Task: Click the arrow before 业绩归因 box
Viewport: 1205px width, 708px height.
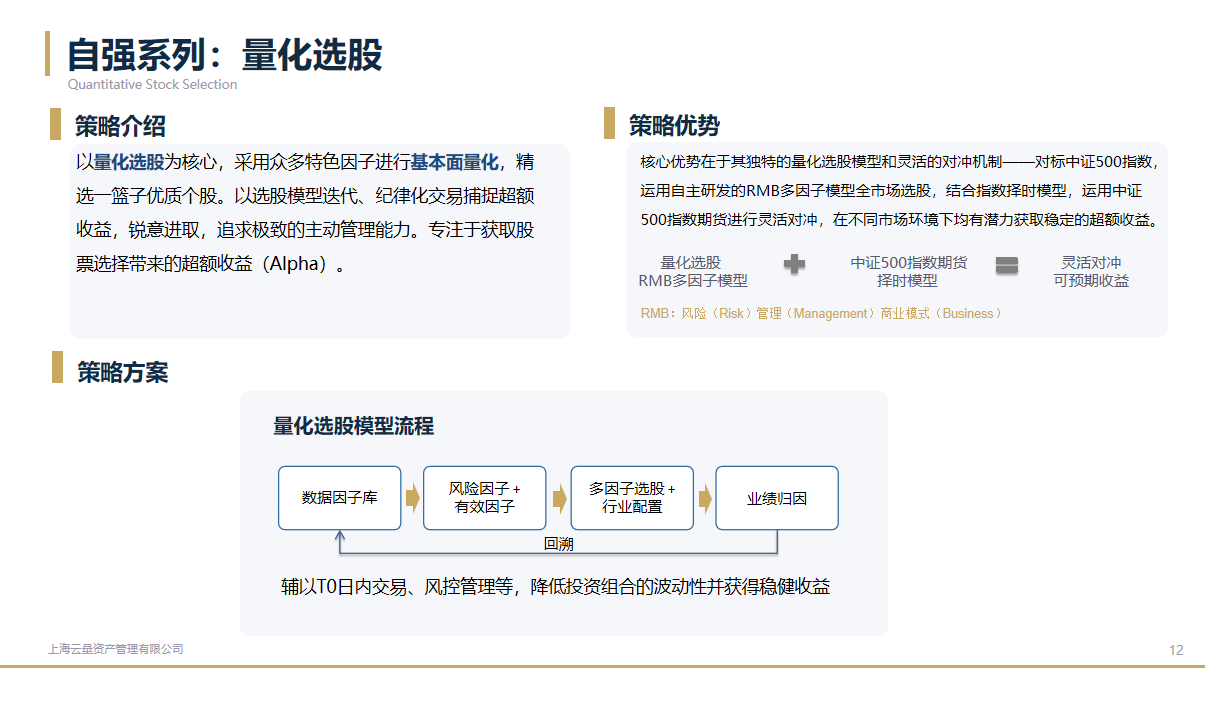Action: [705, 498]
